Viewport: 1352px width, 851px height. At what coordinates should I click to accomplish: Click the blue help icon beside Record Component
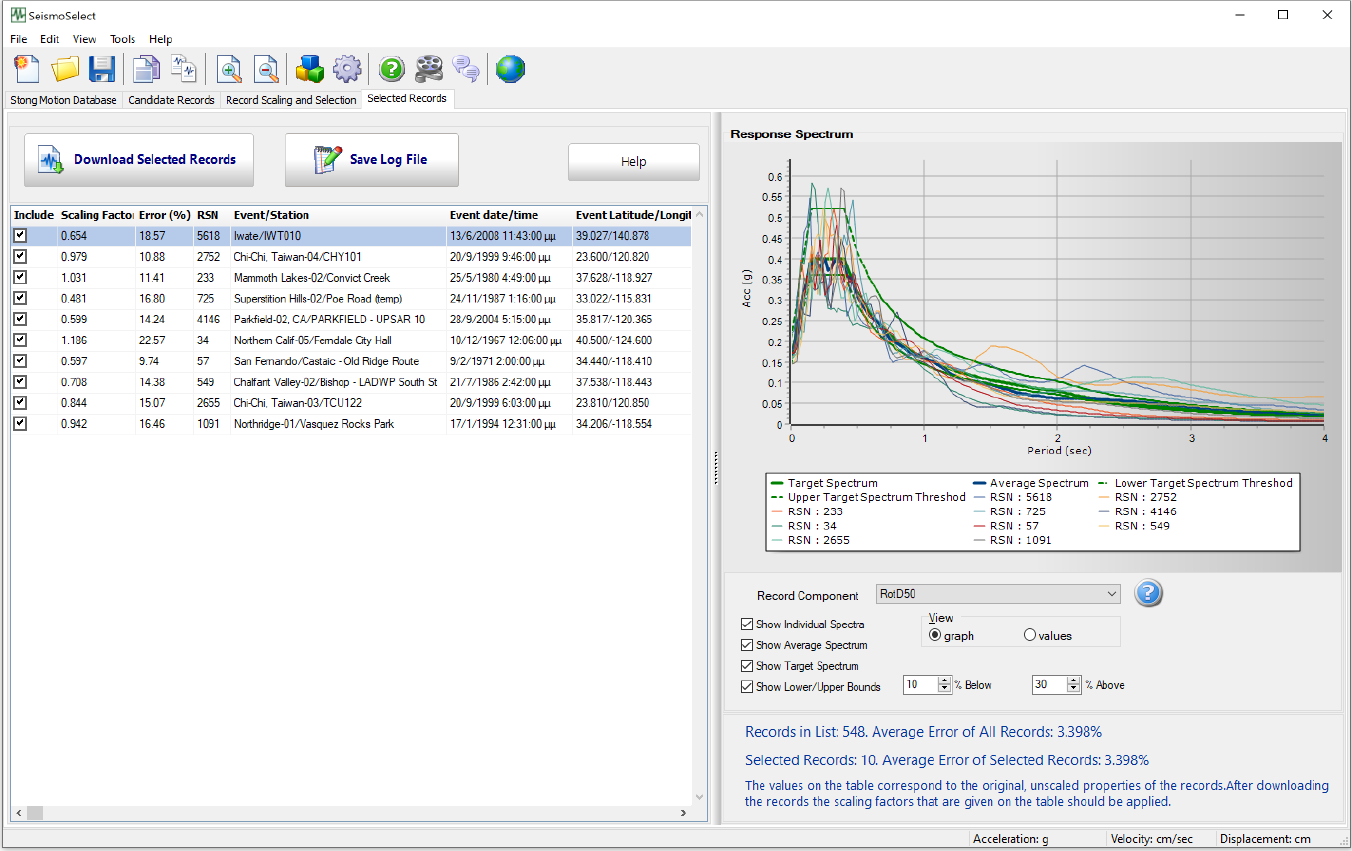[x=1149, y=594]
